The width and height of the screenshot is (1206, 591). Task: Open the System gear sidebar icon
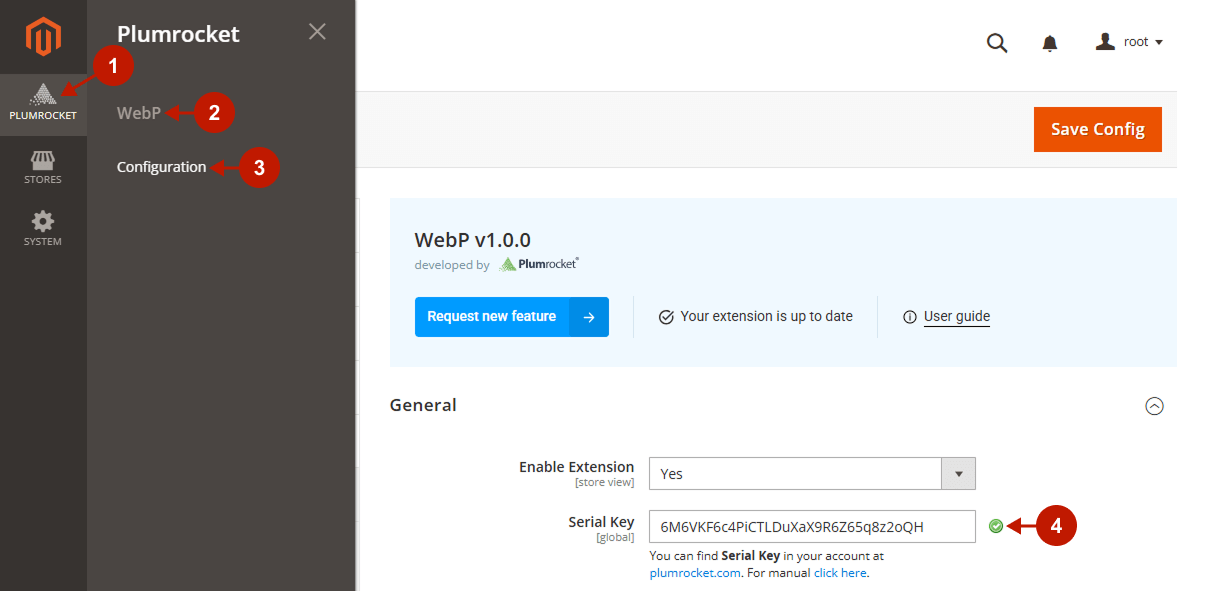point(43,228)
